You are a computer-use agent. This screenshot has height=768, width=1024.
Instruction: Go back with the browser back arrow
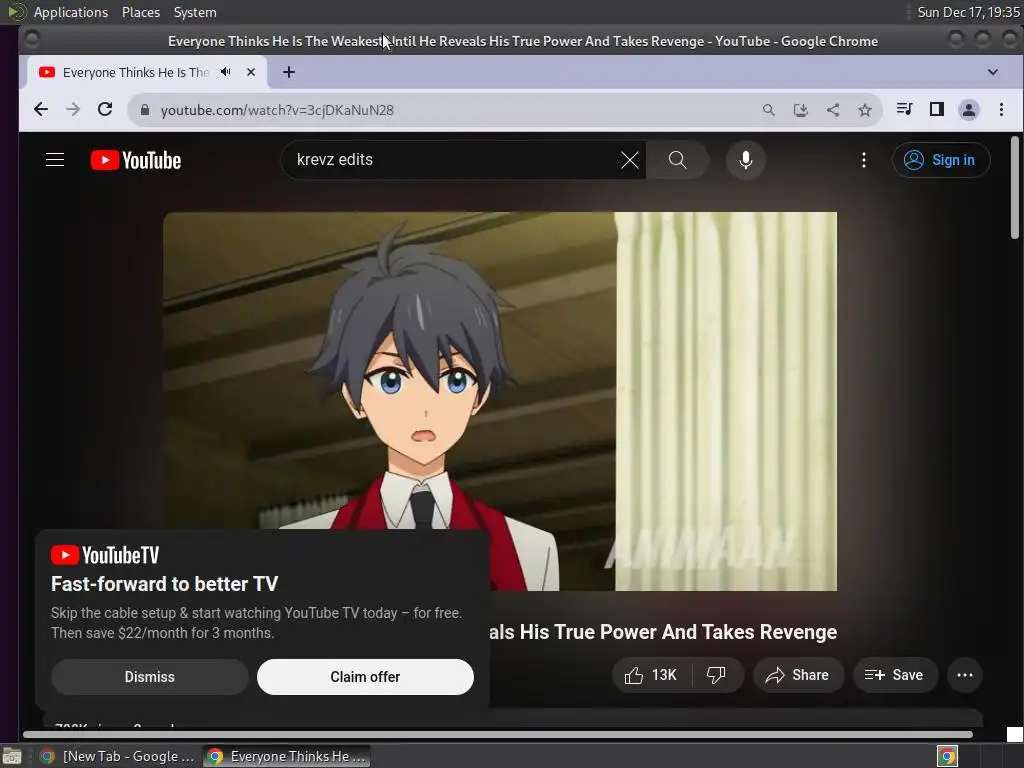pos(41,110)
